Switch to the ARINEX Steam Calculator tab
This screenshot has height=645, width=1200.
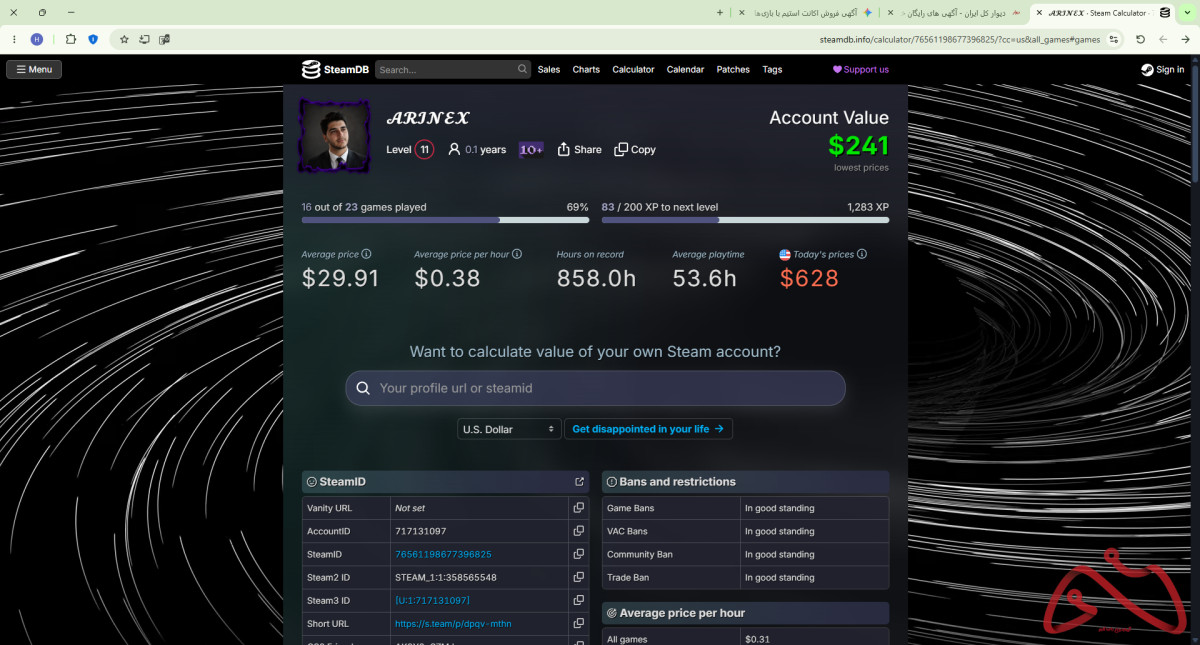[x=1100, y=12]
